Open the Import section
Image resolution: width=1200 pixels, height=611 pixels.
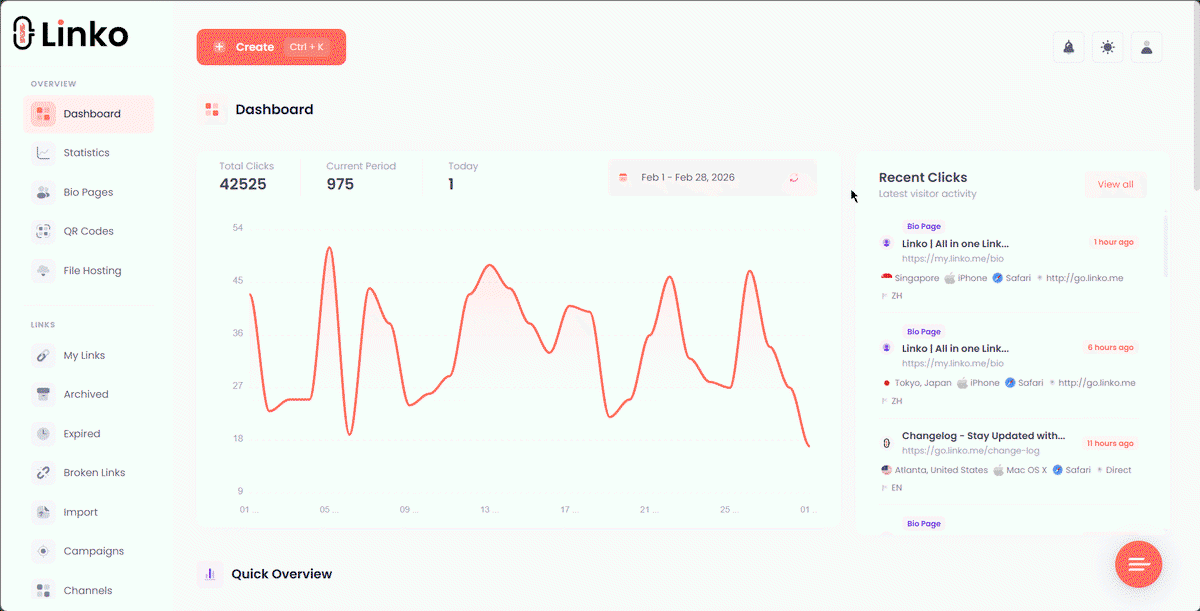coord(44,512)
